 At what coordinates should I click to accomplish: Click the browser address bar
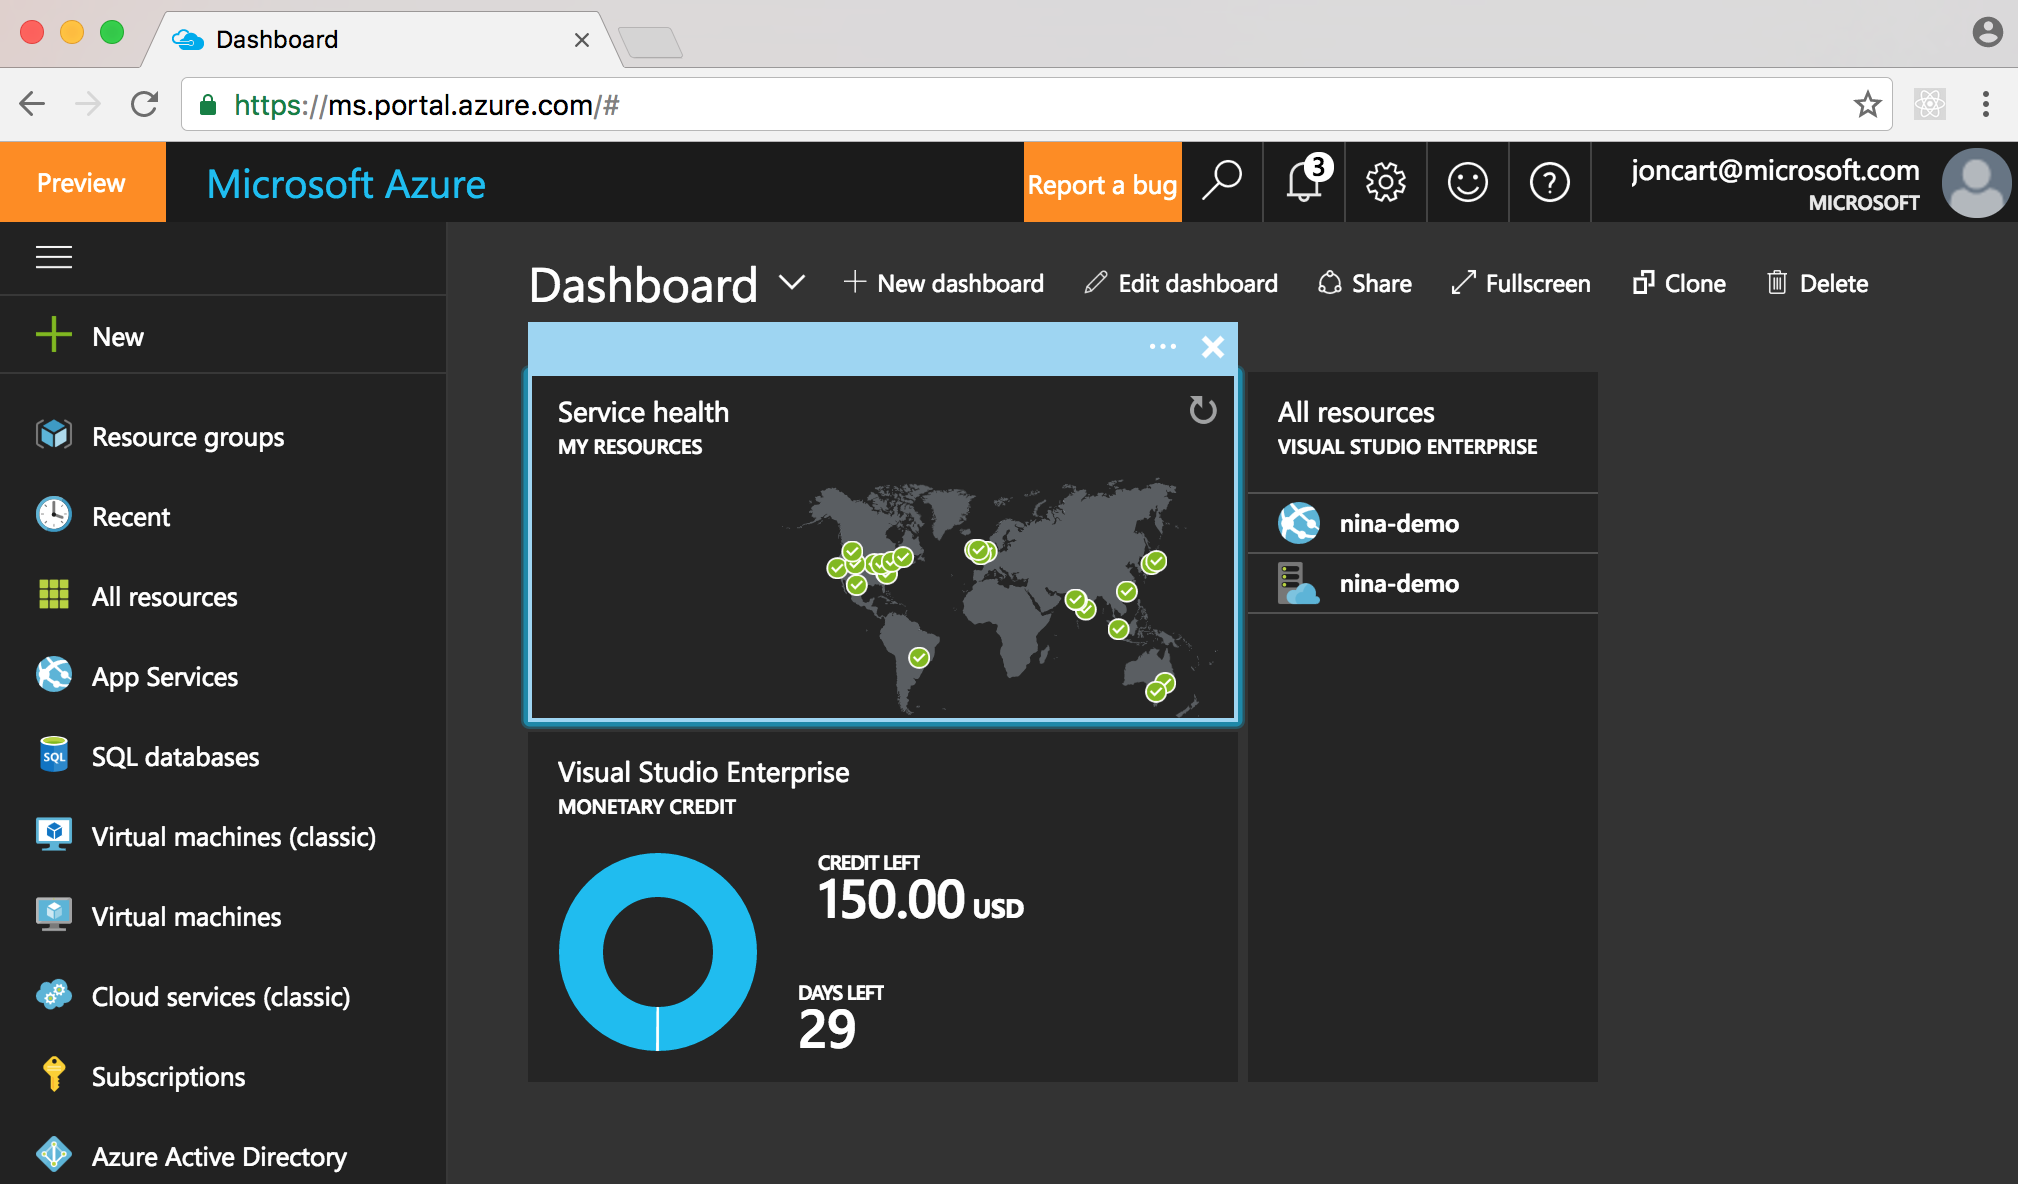coord(1000,105)
